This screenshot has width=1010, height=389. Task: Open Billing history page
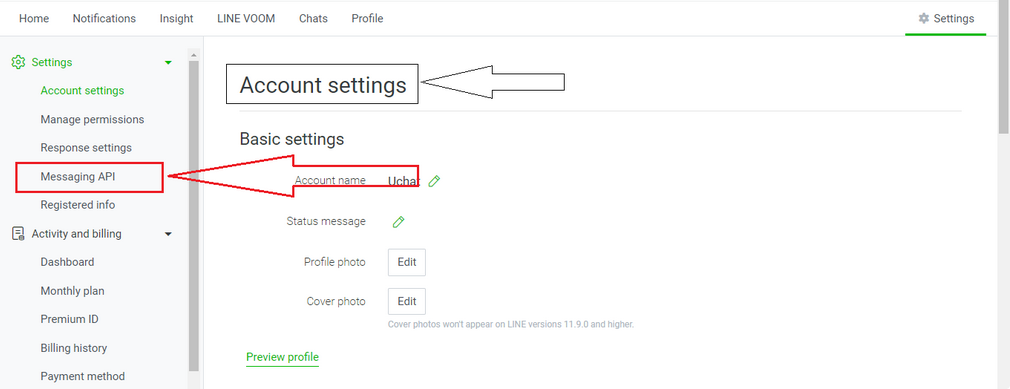73,348
